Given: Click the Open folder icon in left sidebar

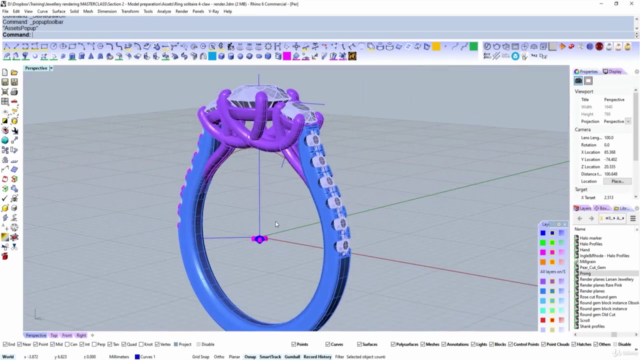Looking at the screenshot, I should (x=14, y=72).
